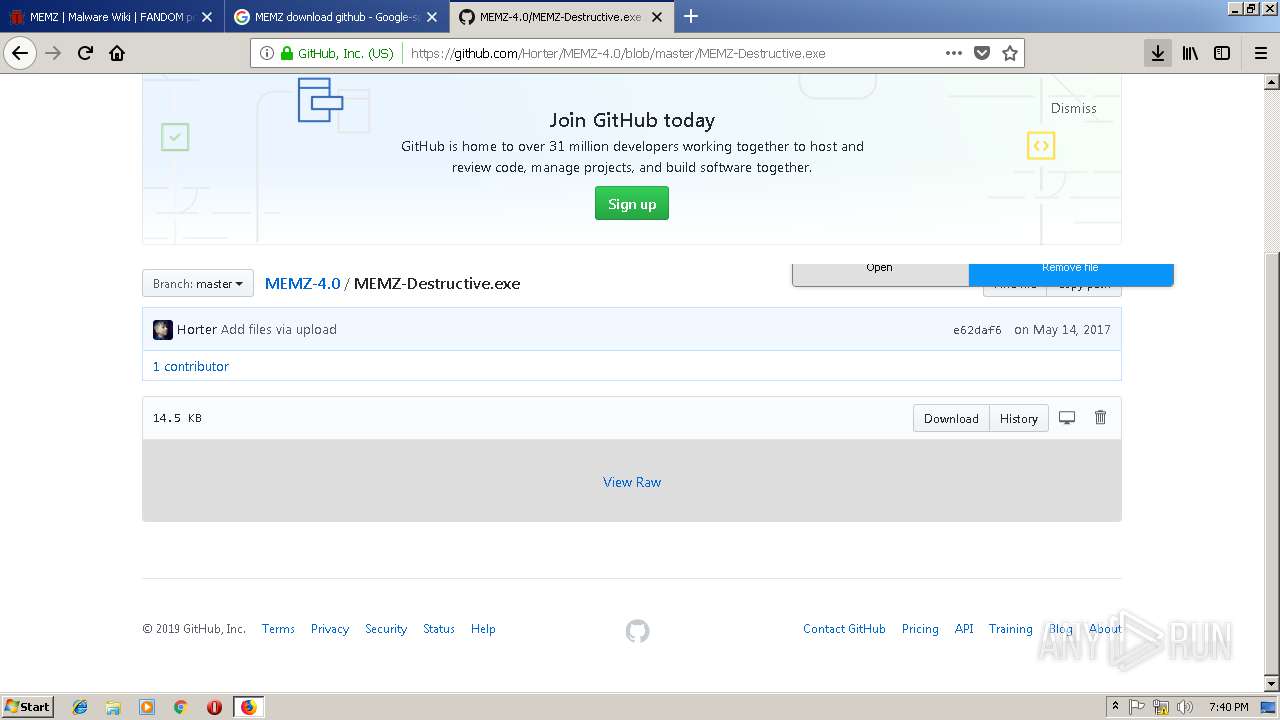The image size is (1280, 720).
Task: Open Internet Explorer from the taskbar
Action: tap(80, 707)
